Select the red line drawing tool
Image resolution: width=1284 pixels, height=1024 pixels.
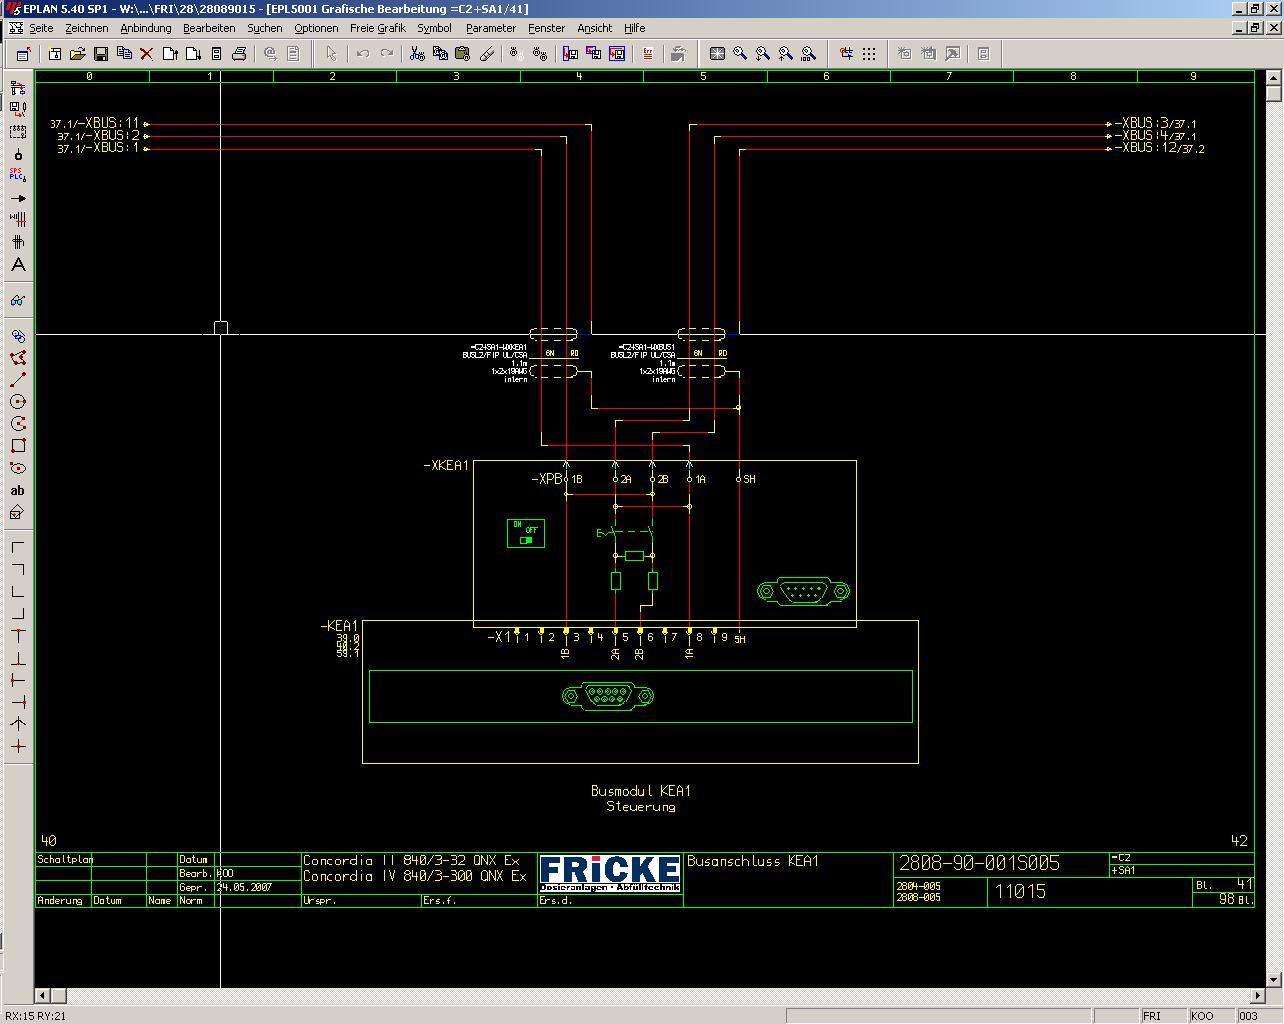tap(17, 380)
